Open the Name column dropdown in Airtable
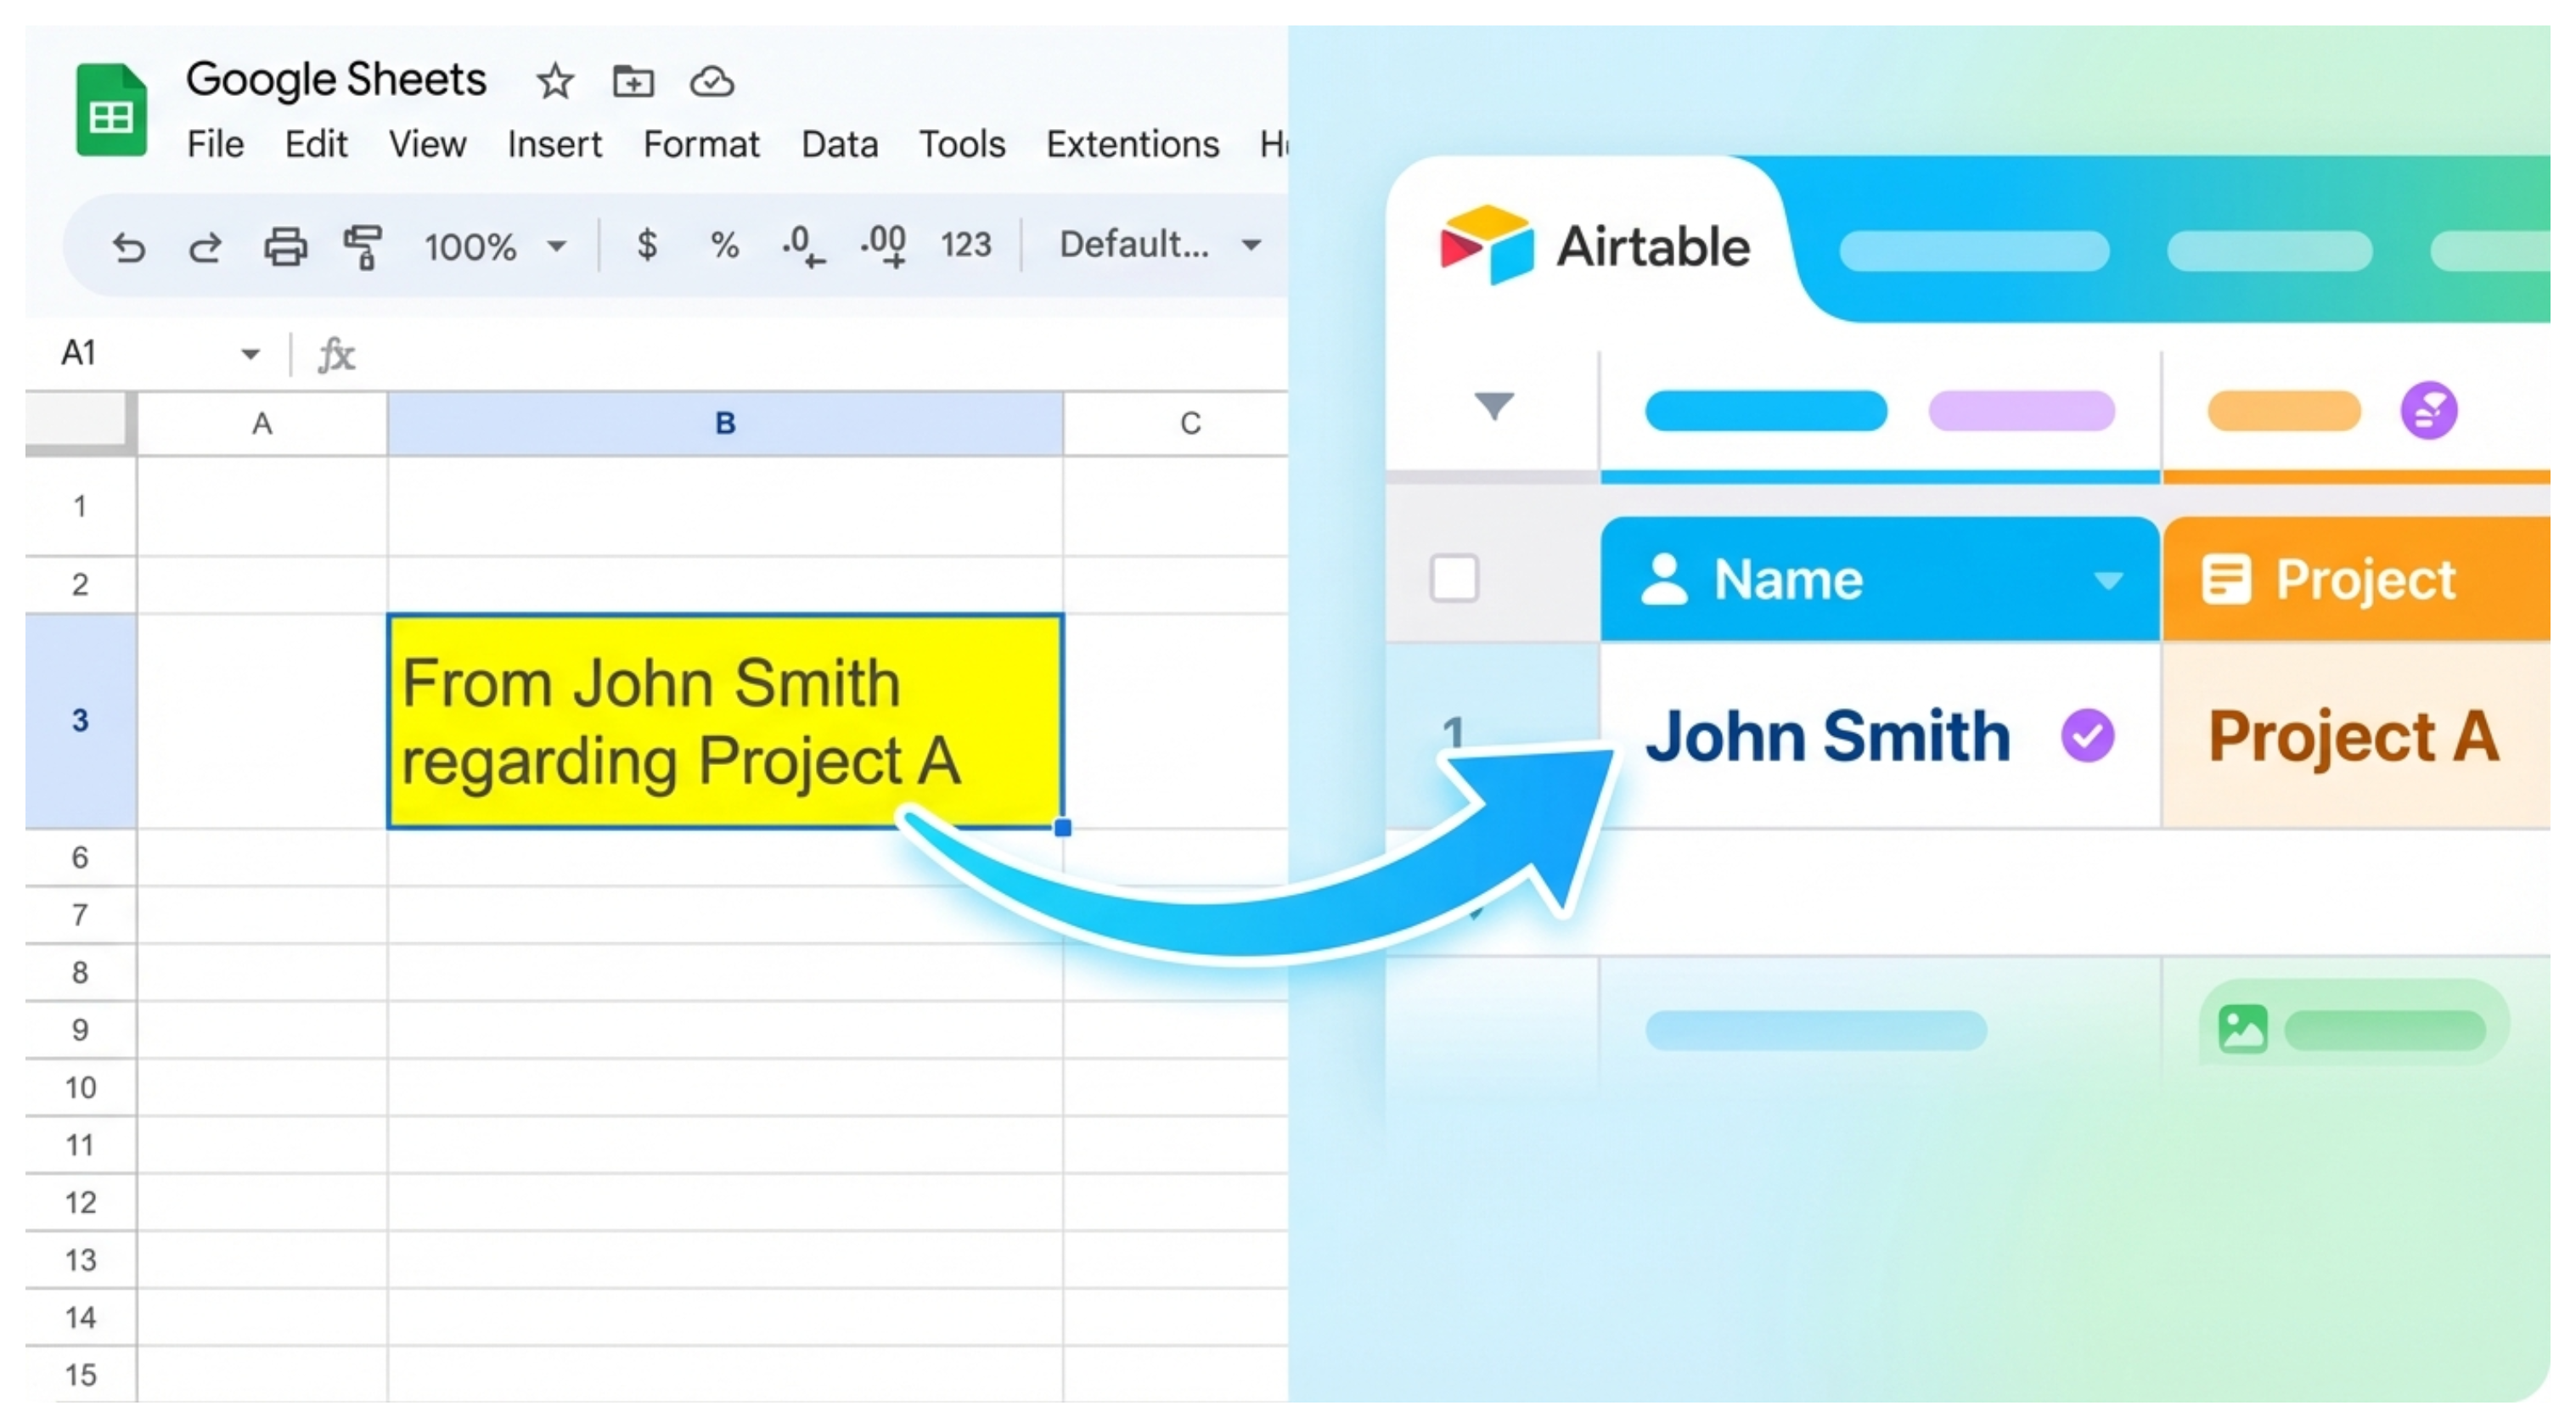The height and width of the screenshot is (1428, 2576). click(x=2109, y=580)
